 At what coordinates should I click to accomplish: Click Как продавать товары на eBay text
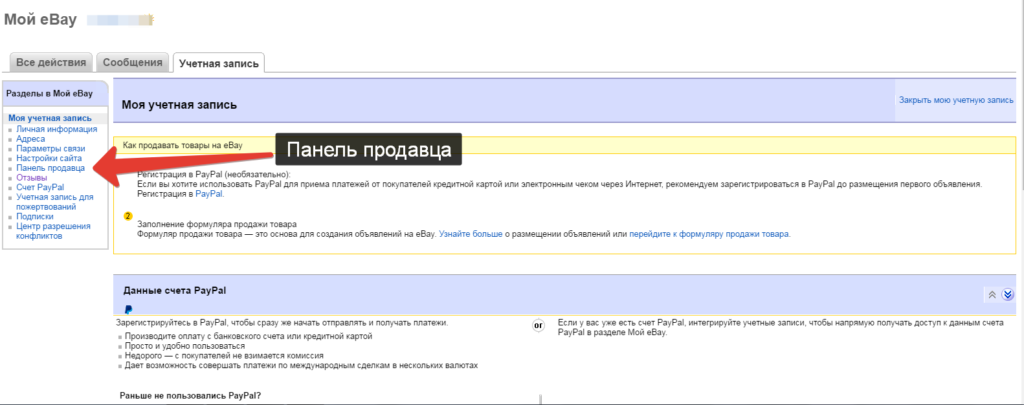[182, 145]
